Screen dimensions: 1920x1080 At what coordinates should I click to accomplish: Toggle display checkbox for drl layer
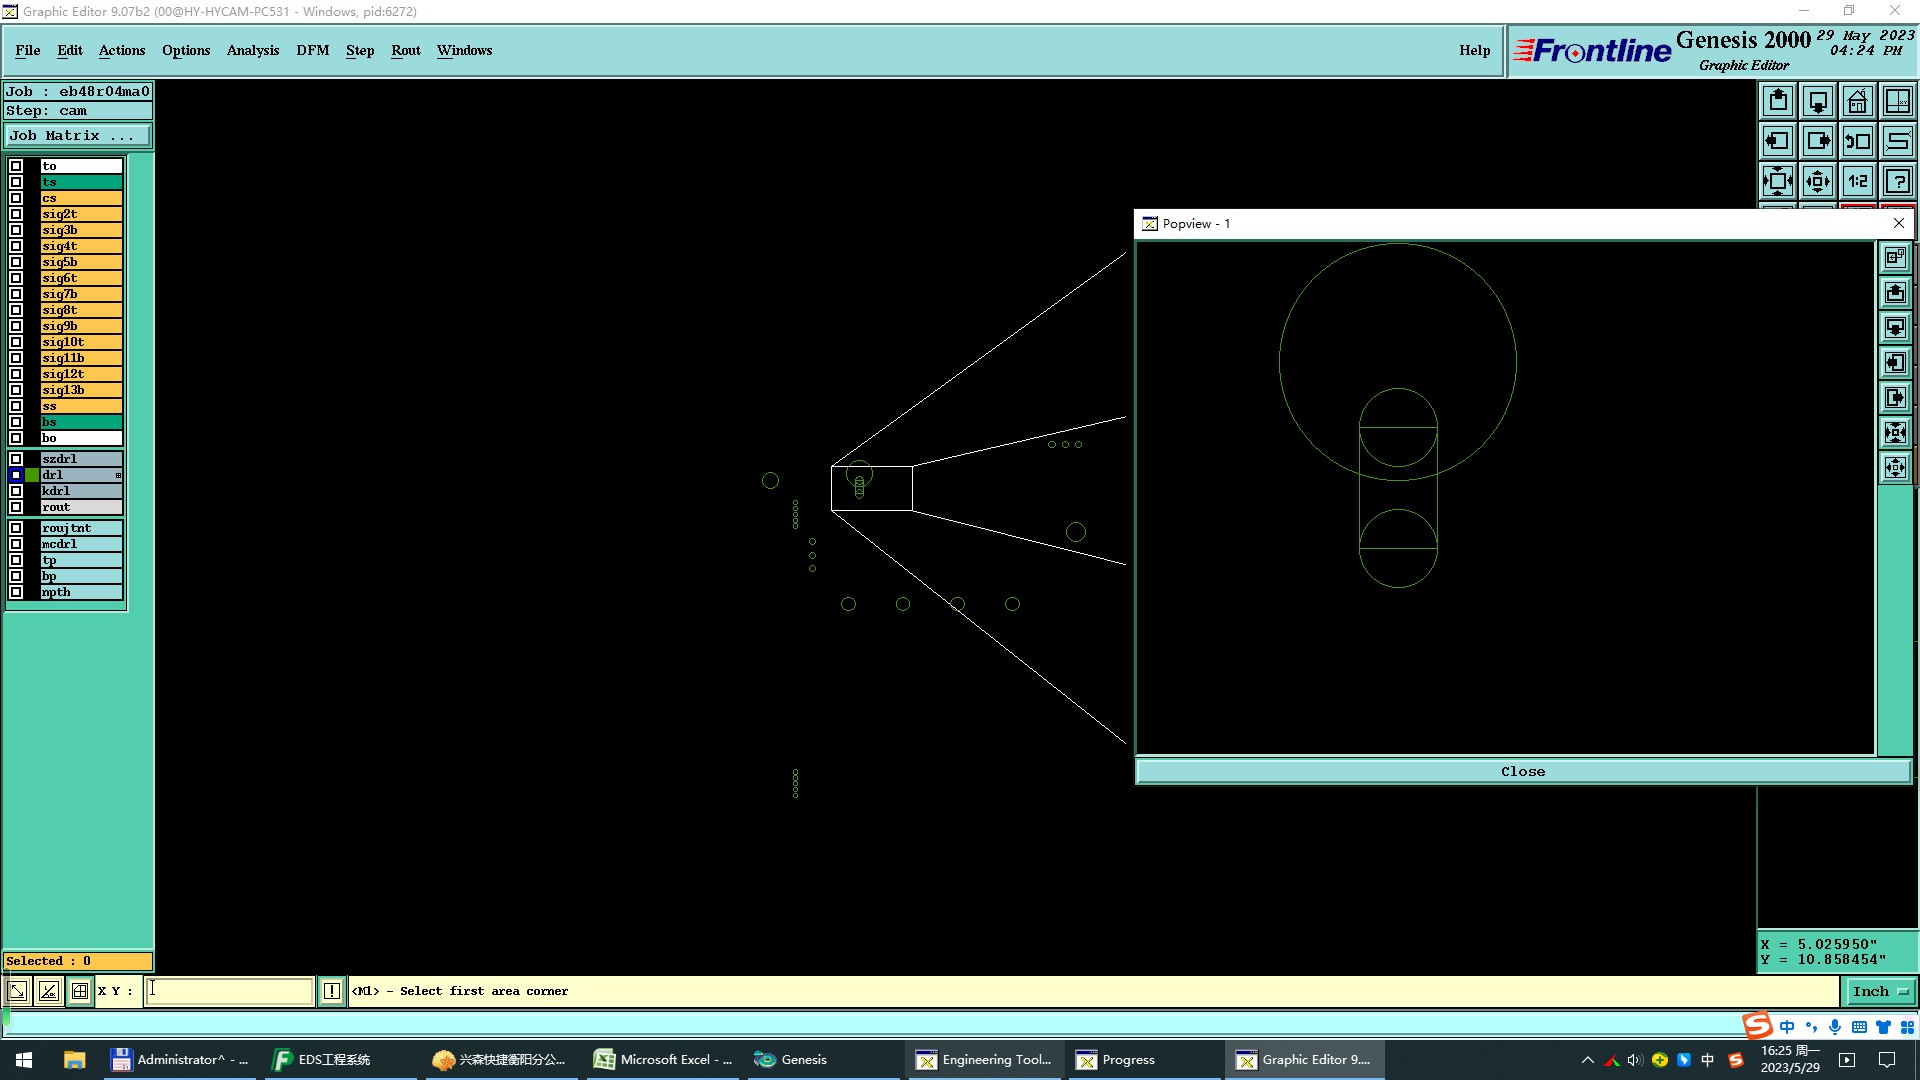coord(16,475)
